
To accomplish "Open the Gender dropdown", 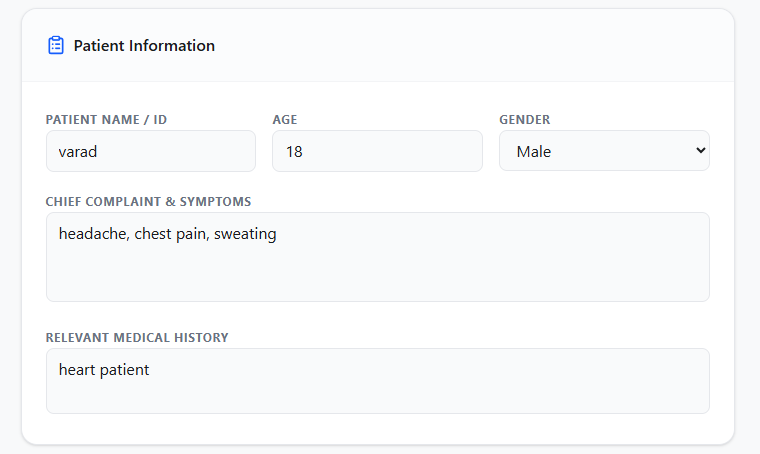I will tap(604, 152).
